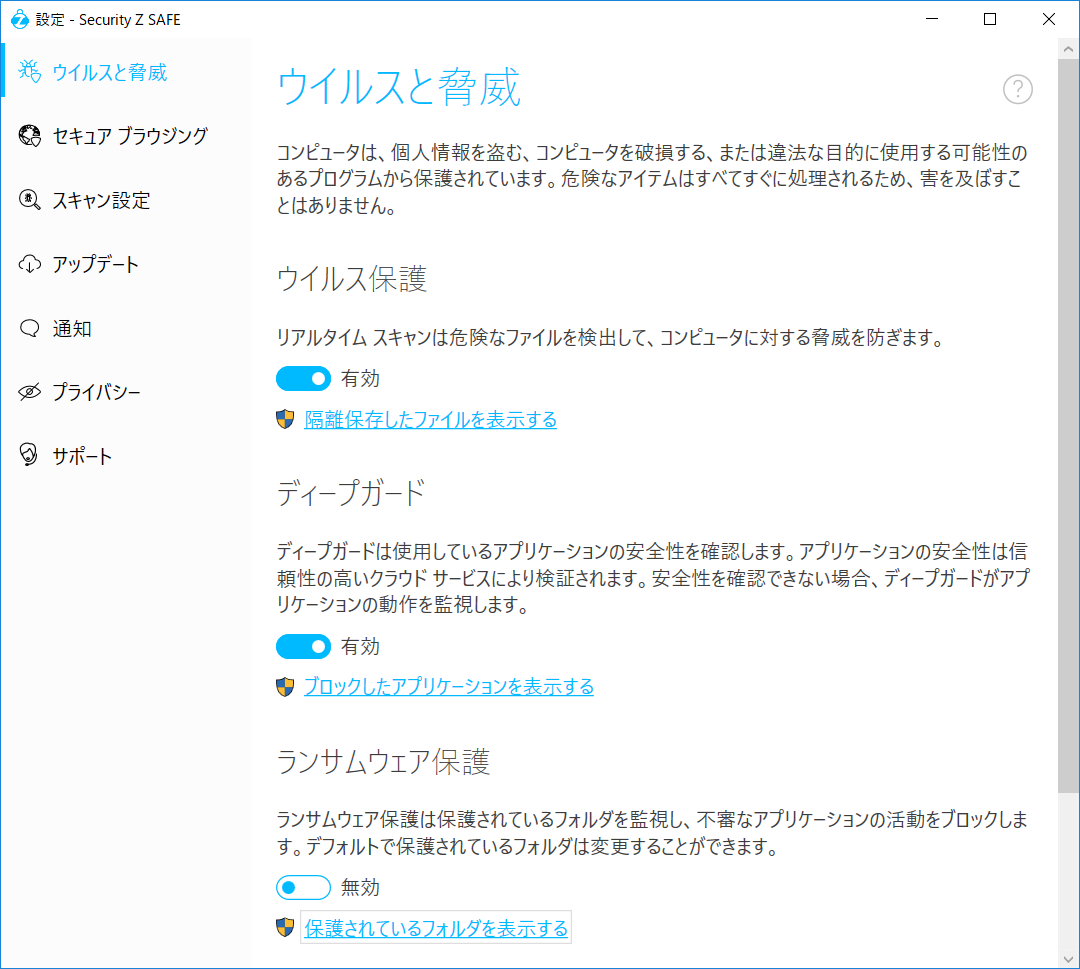The height and width of the screenshot is (969, 1080).
Task: Open the プライバシー settings section
Action: [96, 392]
